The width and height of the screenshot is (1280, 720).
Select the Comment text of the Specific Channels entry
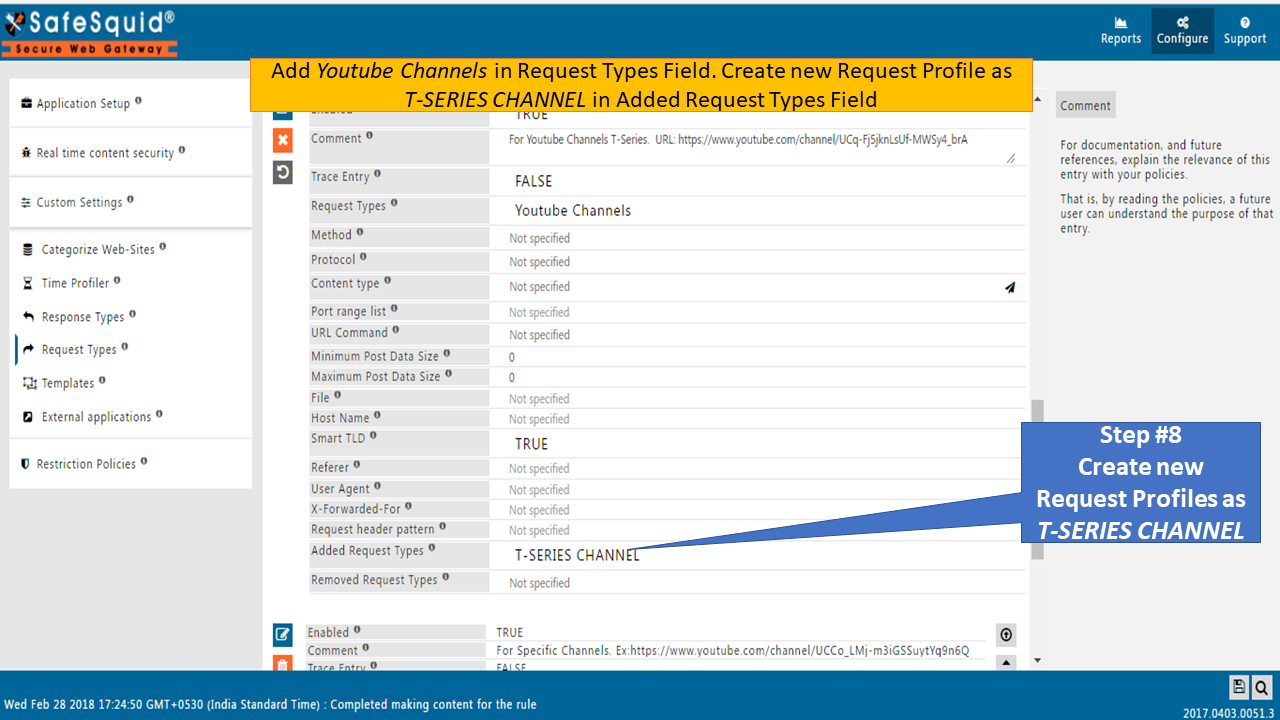coord(733,651)
